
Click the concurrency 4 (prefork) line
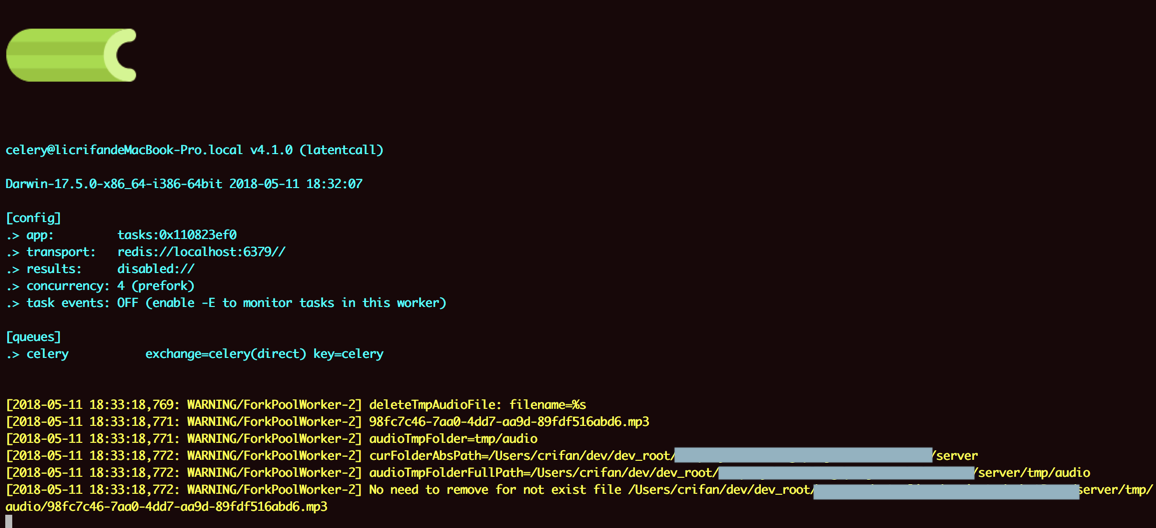(100, 286)
